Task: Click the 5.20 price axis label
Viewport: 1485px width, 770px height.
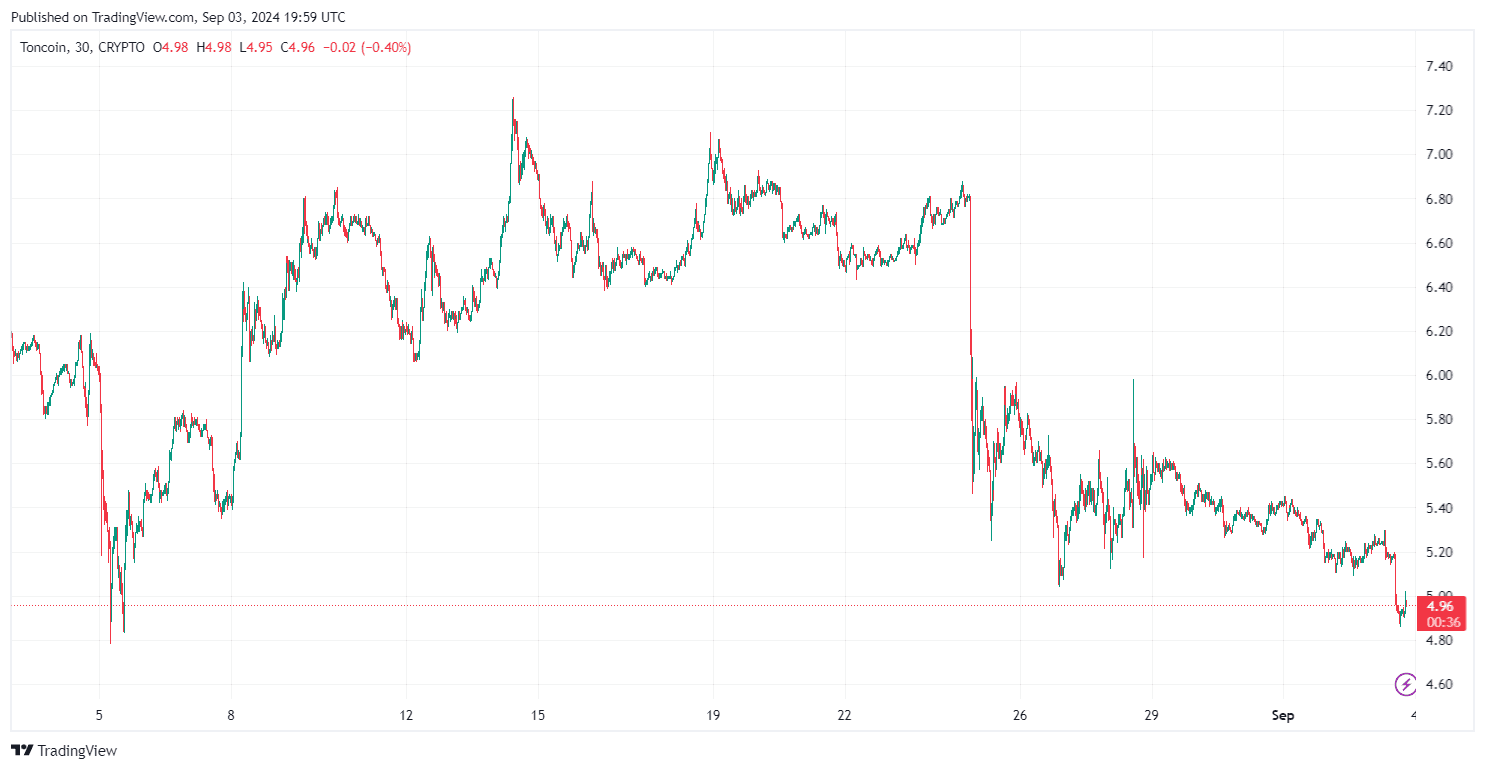Action: tap(1439, 552)
